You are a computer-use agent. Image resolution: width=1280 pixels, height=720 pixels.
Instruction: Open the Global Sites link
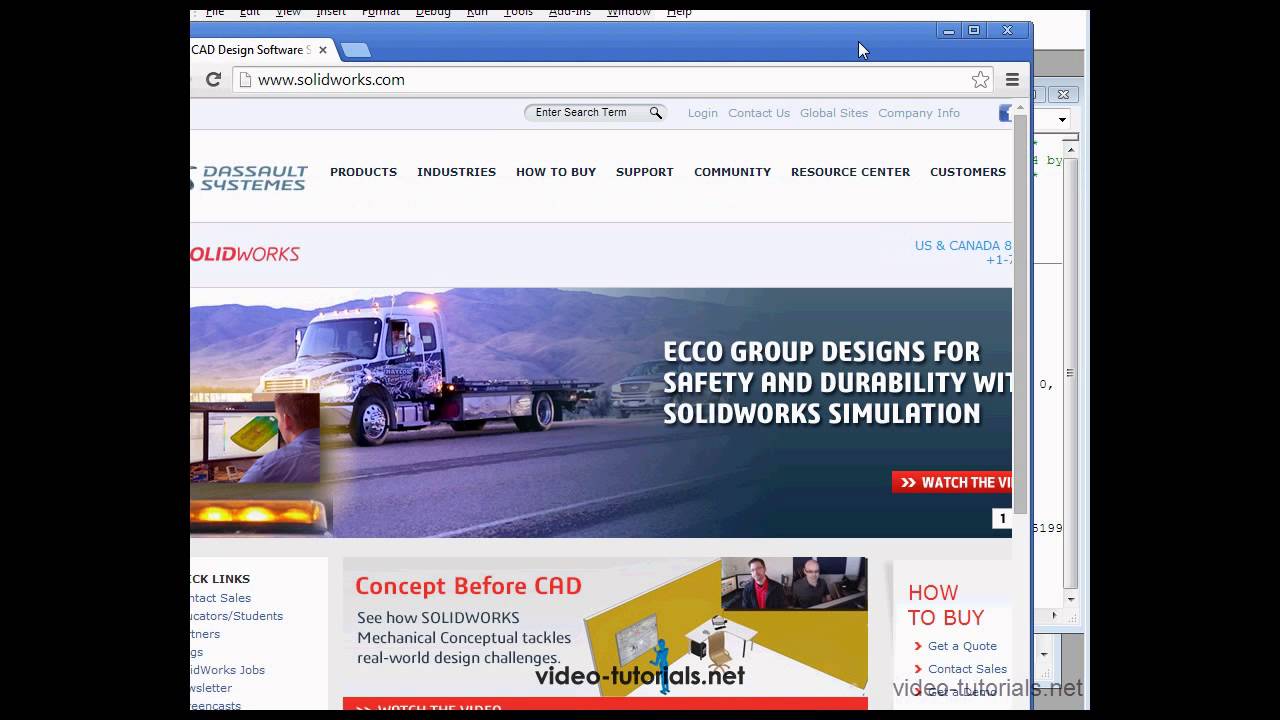click(834, 113)
